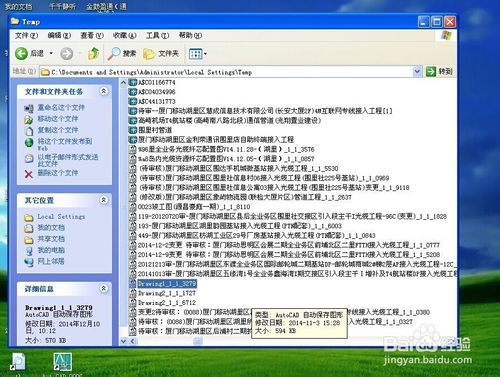500x377 pixels.
Task: Open 网上邻居 in other places
Action: [51, 261]
